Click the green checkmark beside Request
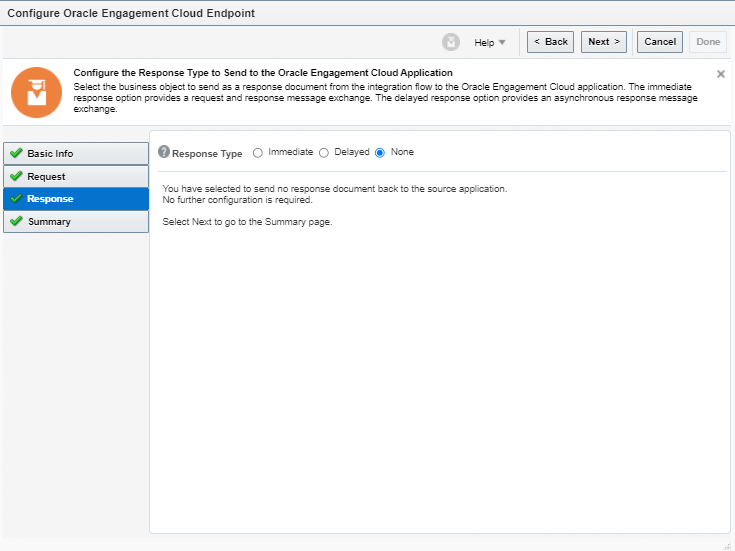The height and width of the screenshot is (551, 735). [x=16, y=177]
